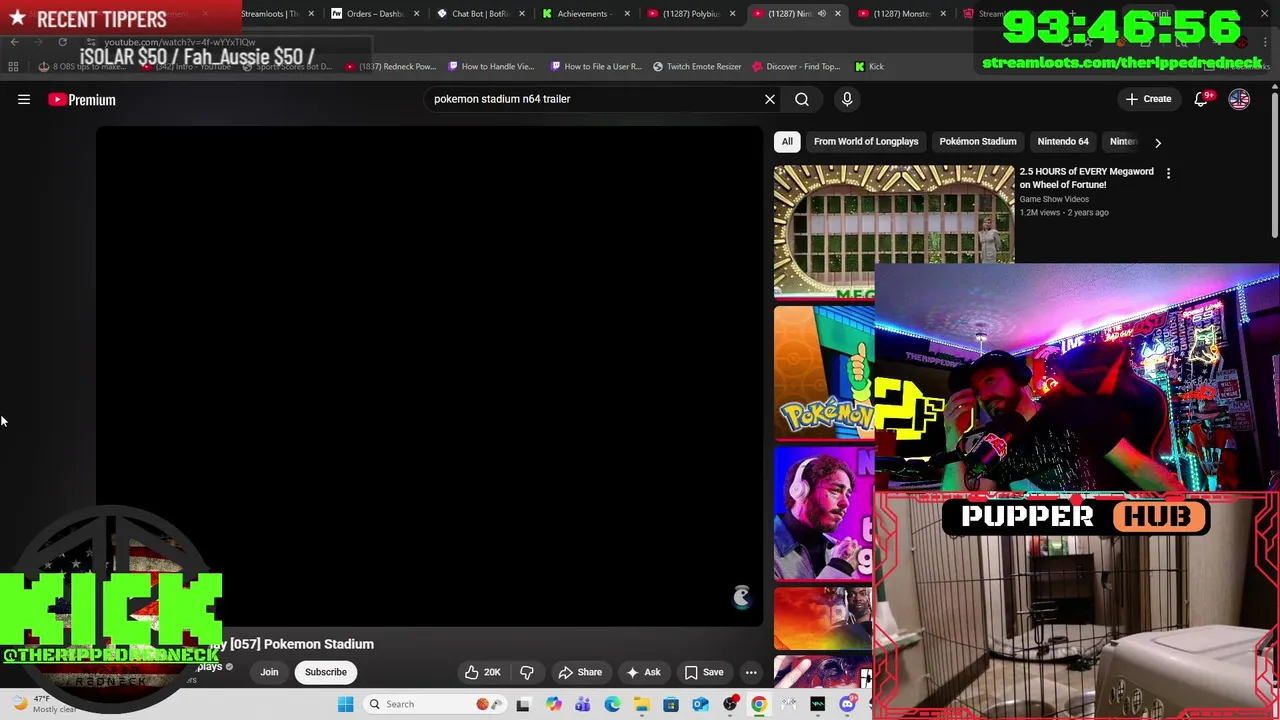Clear the search query with X

pos(770,99)
